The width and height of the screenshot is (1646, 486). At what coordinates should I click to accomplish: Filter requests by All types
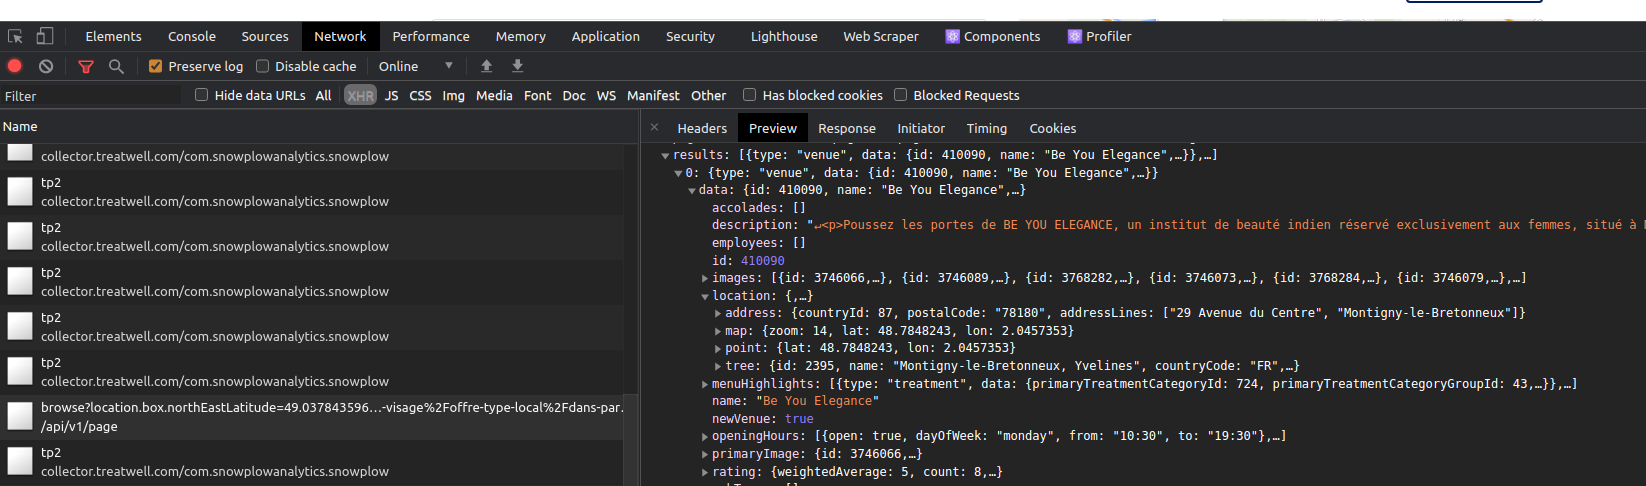323,95
